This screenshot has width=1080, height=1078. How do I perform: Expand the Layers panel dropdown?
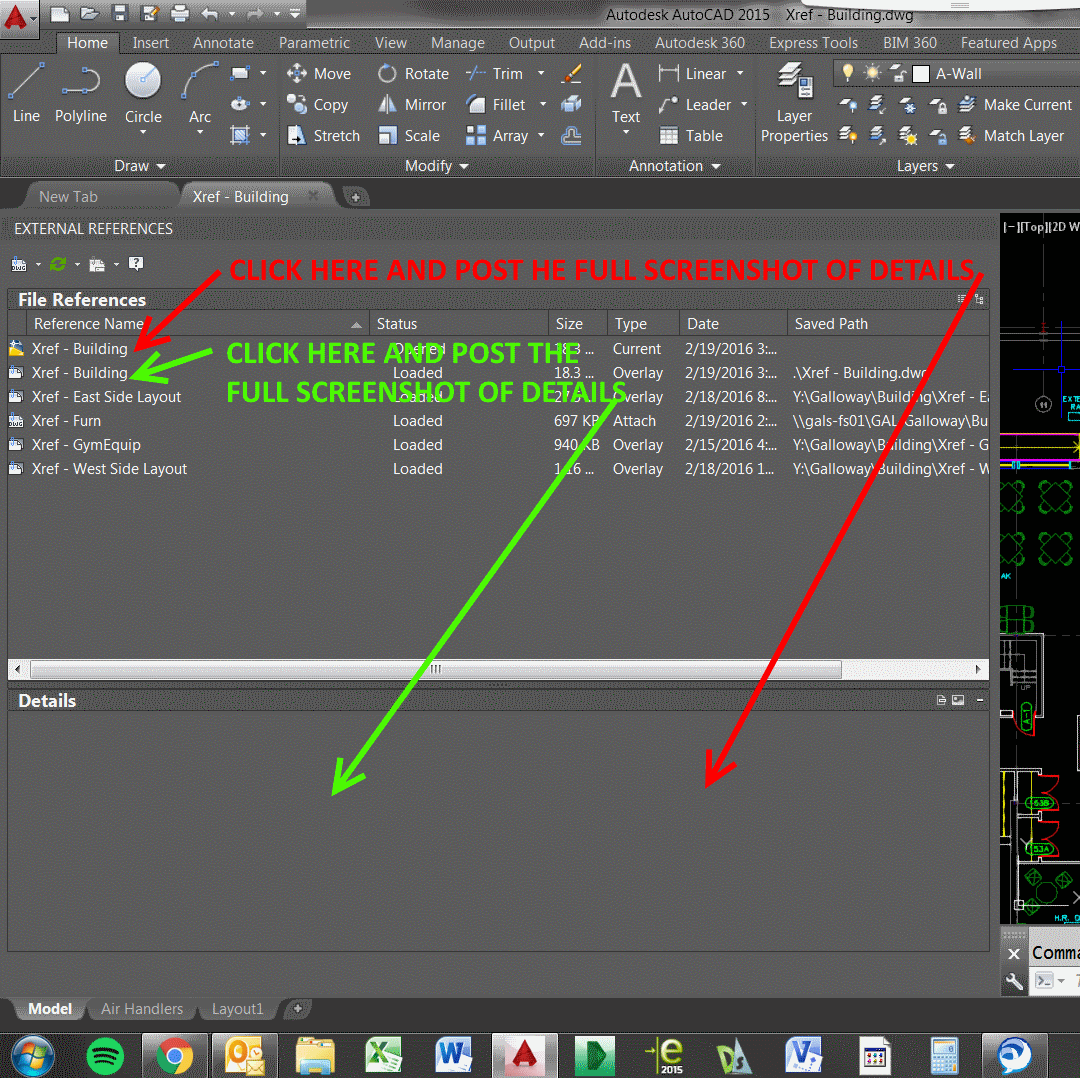tap(926, 166)
